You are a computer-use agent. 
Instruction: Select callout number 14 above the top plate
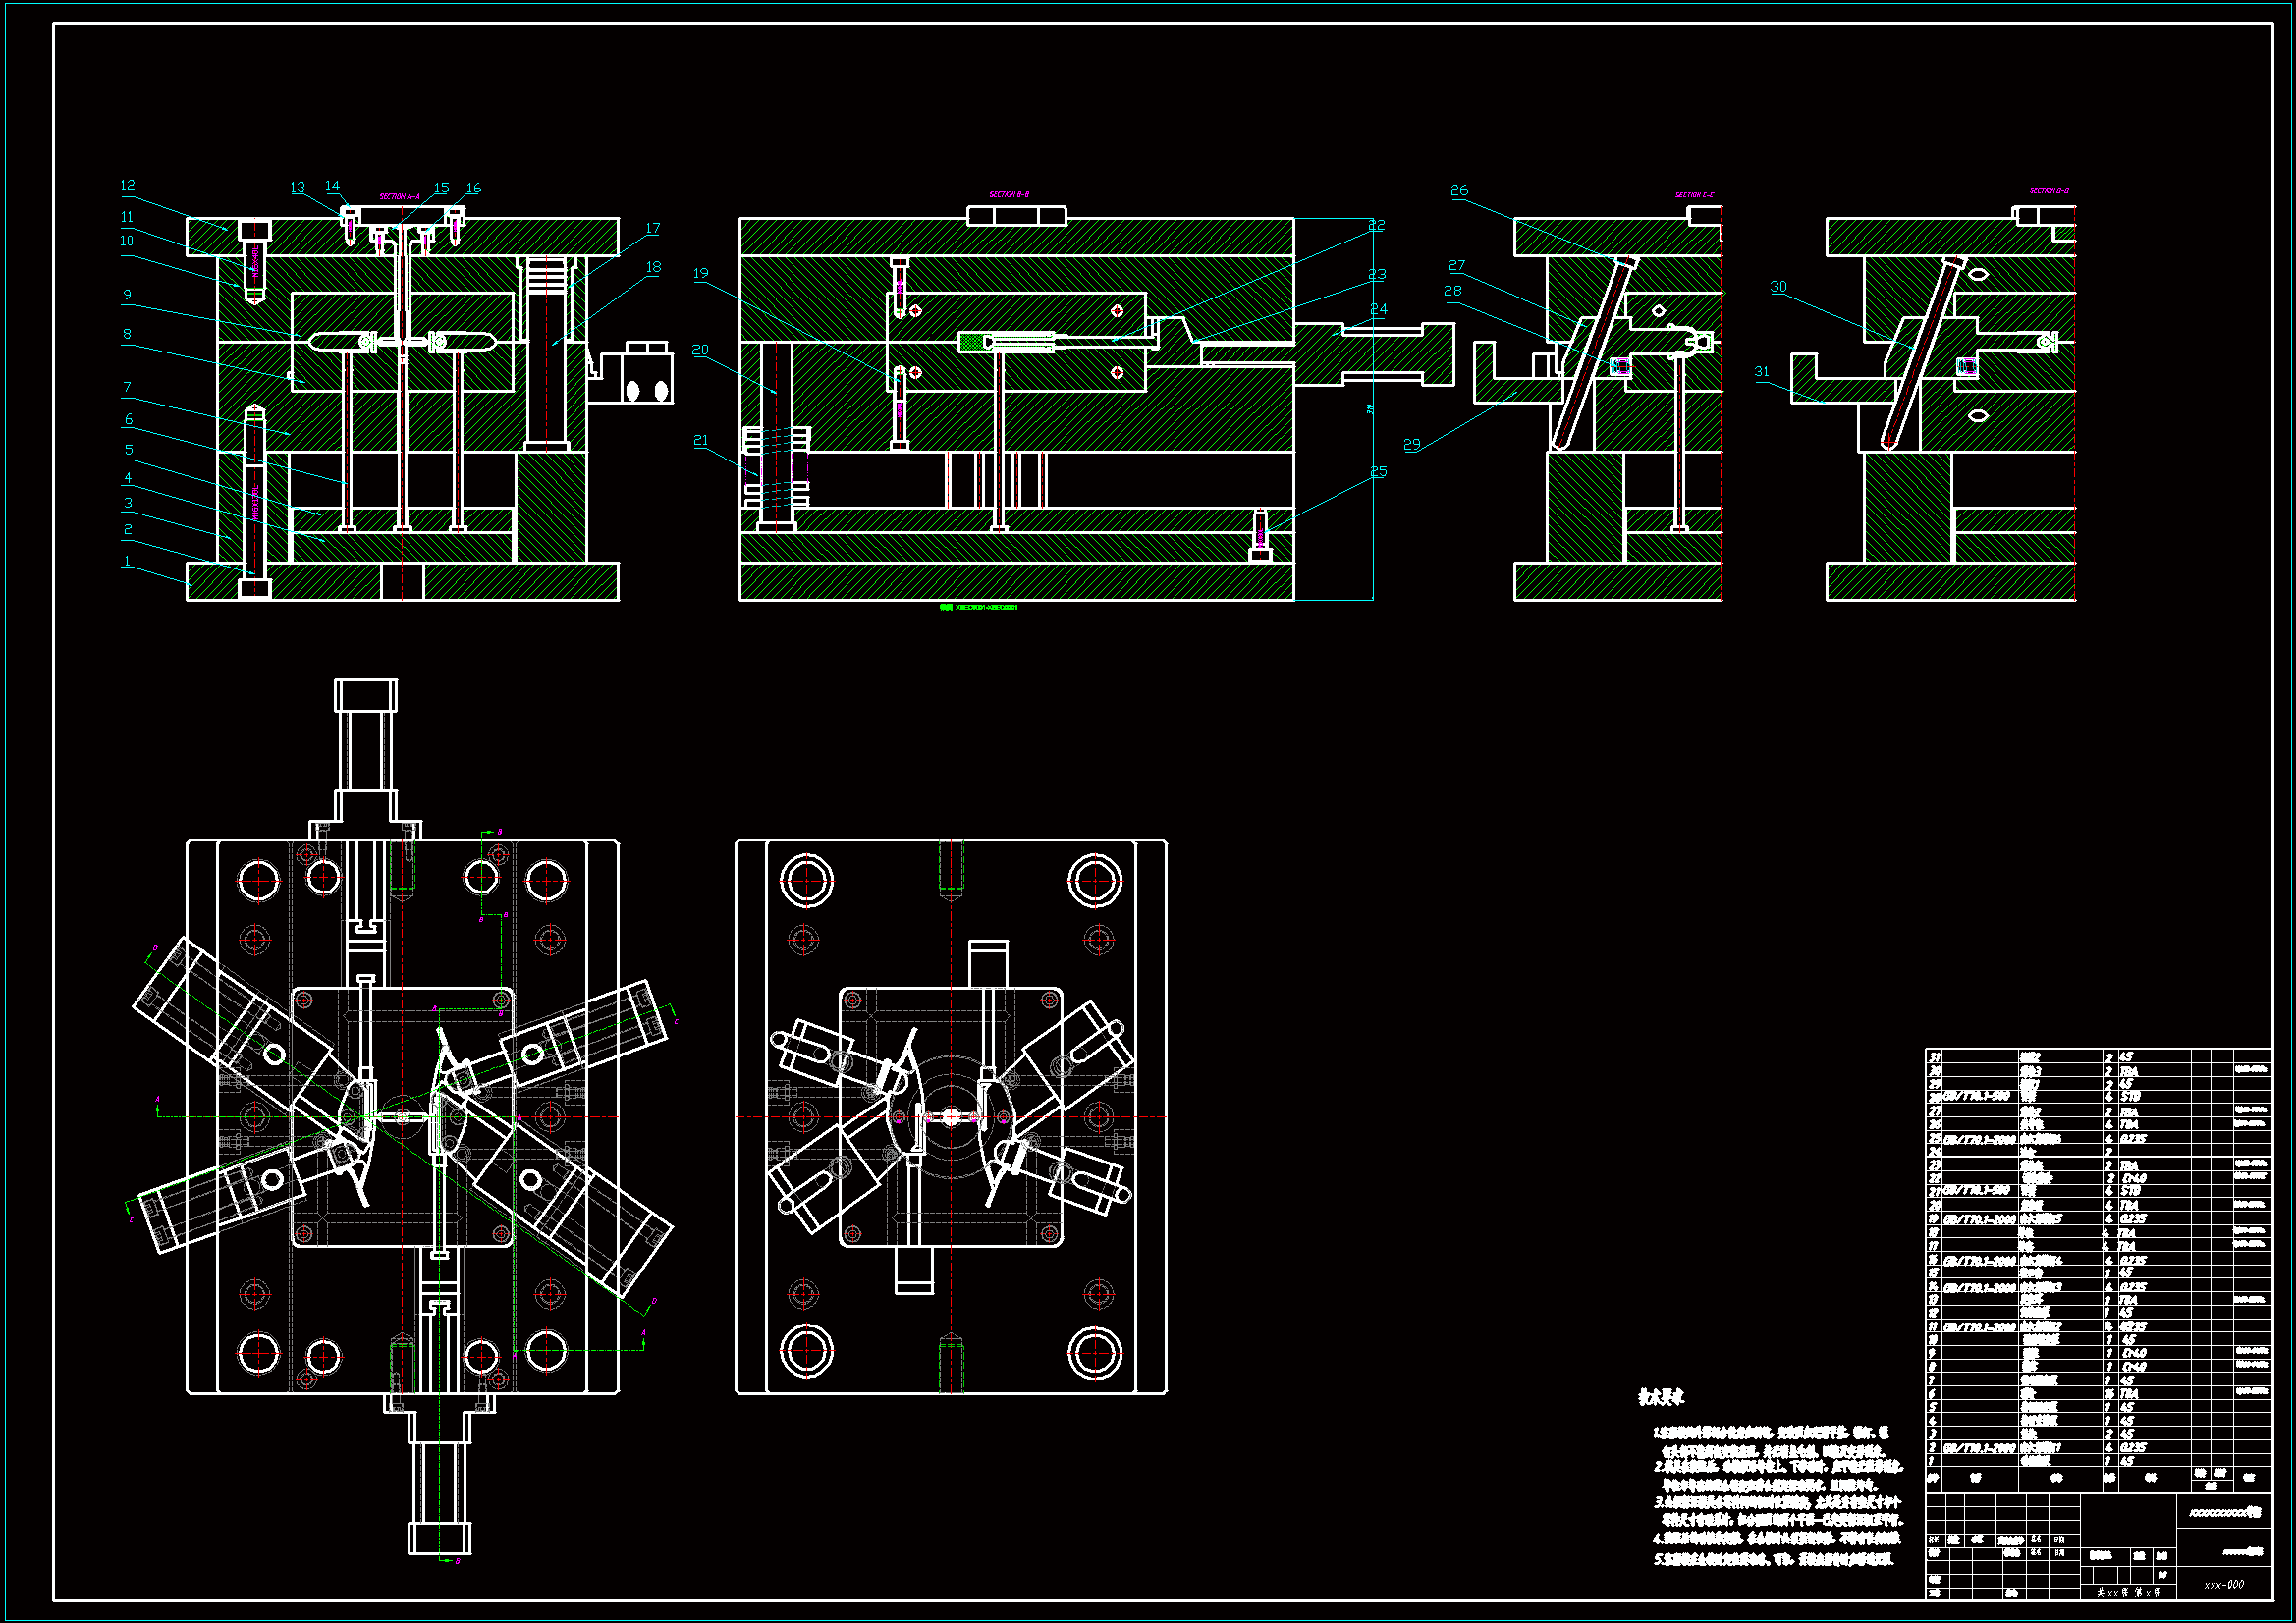[x=332, y=187]
